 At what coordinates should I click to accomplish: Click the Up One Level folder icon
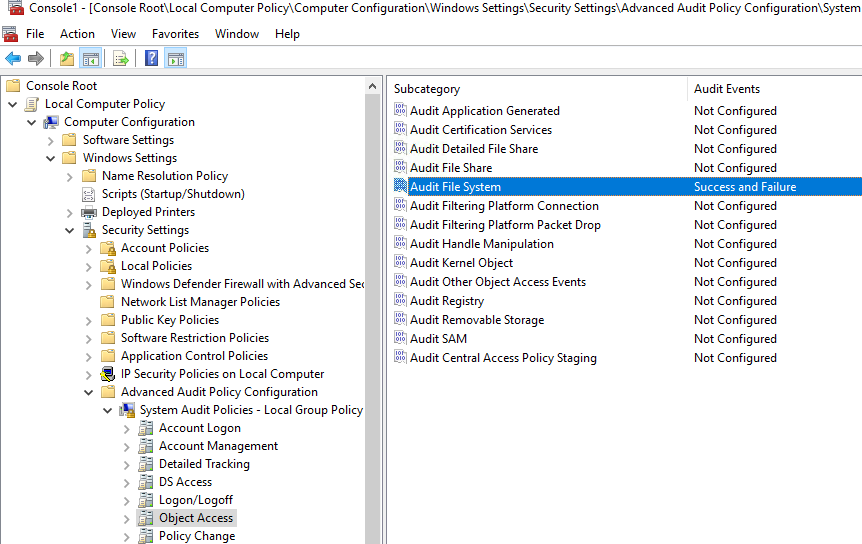click(66, 58)
